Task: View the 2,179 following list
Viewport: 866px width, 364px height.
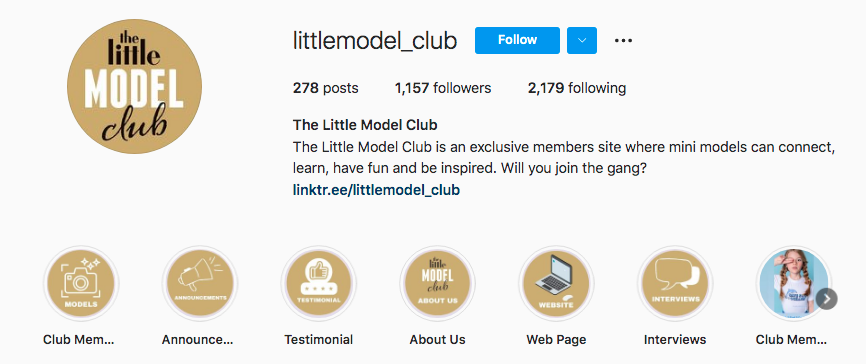Action: [x=577, y=88]
